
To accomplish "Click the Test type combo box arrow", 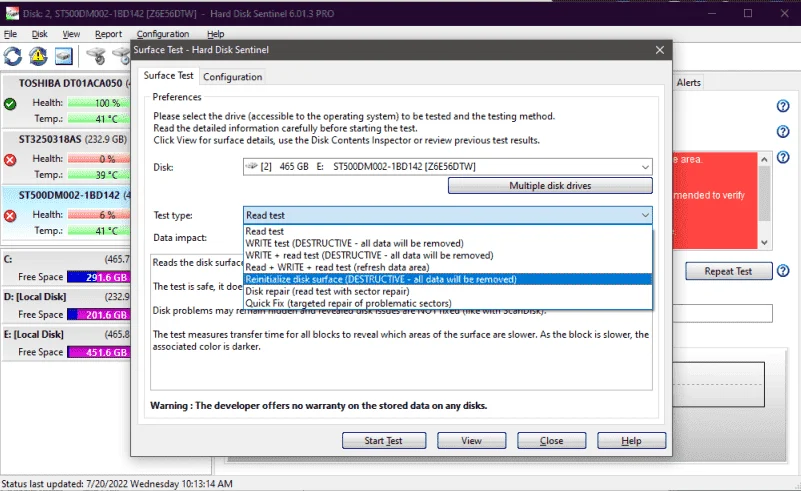I will [645, 215].
